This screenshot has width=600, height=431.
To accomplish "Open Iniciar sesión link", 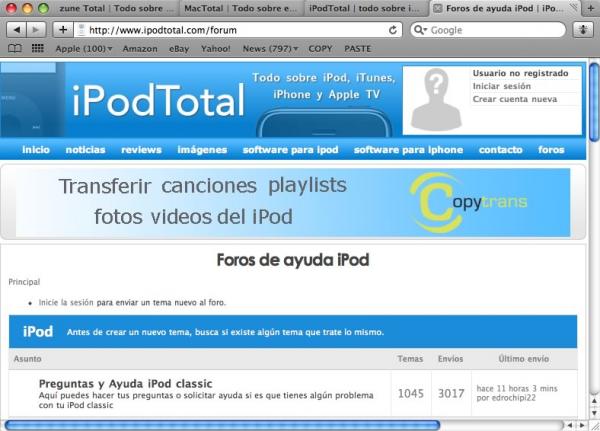I will click(502, 86).
